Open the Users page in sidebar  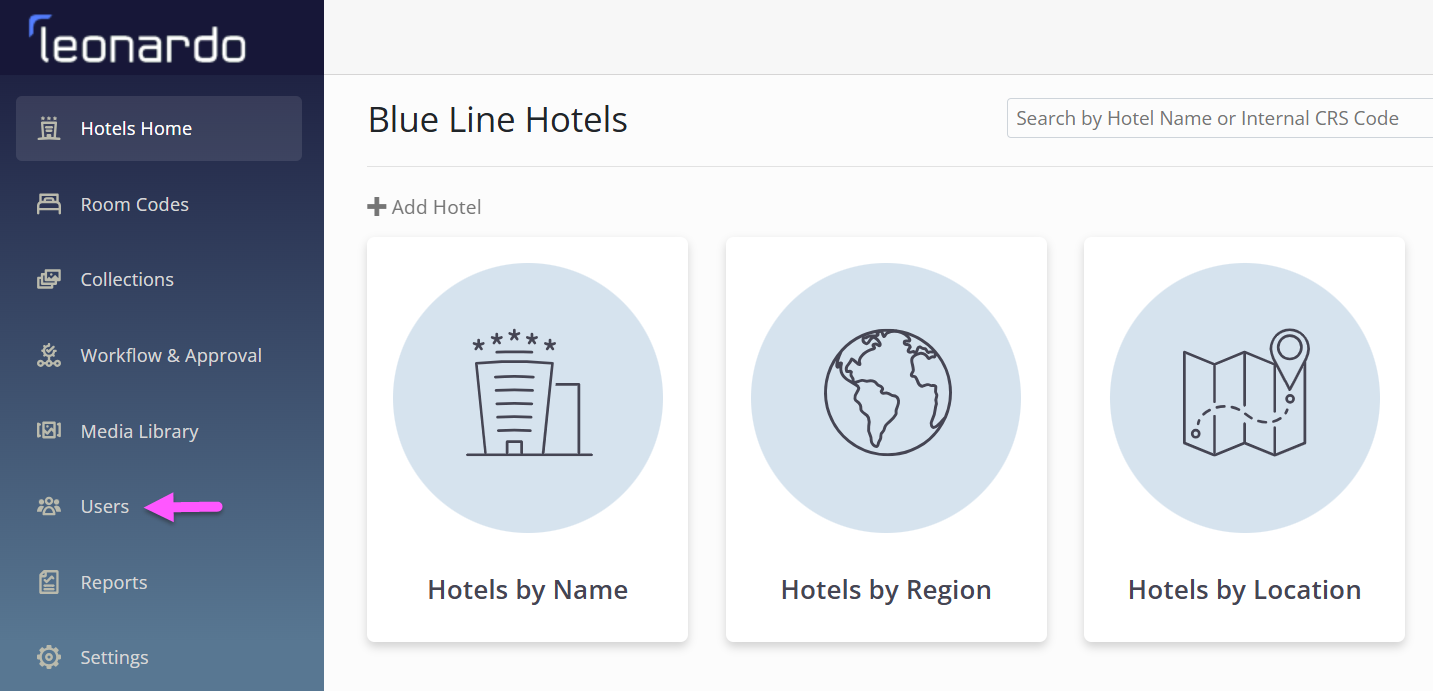(x=159, y=506)
